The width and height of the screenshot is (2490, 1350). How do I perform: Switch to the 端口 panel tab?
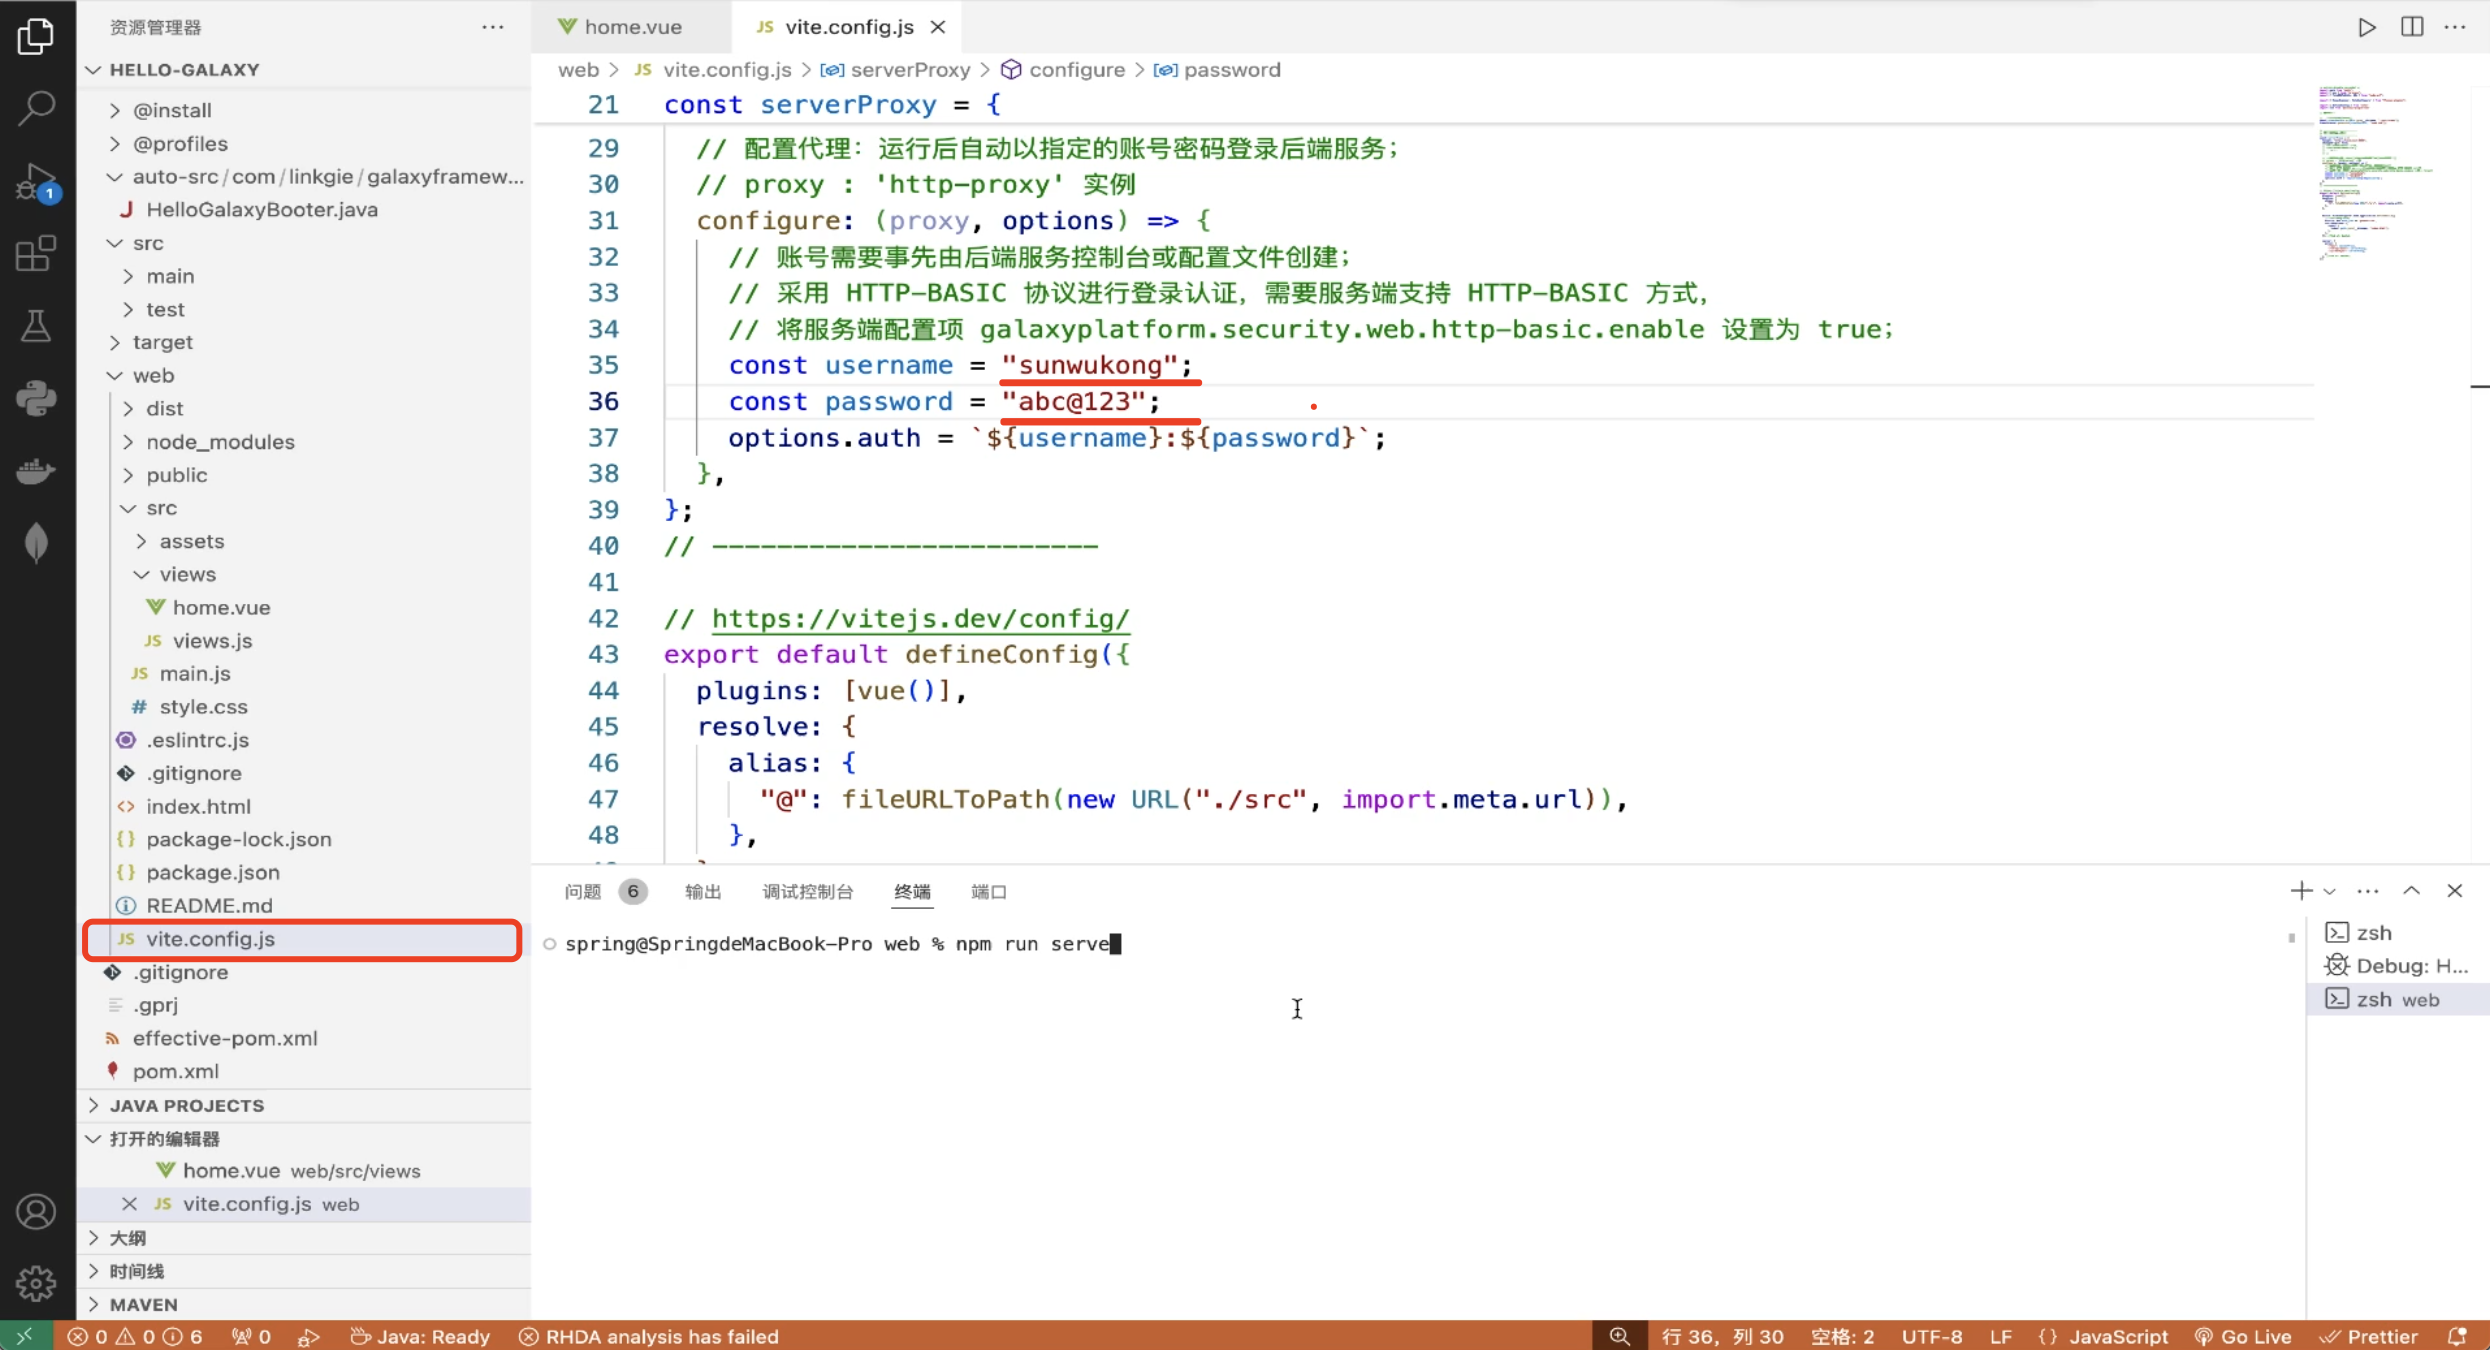click(x=989, y=891)
